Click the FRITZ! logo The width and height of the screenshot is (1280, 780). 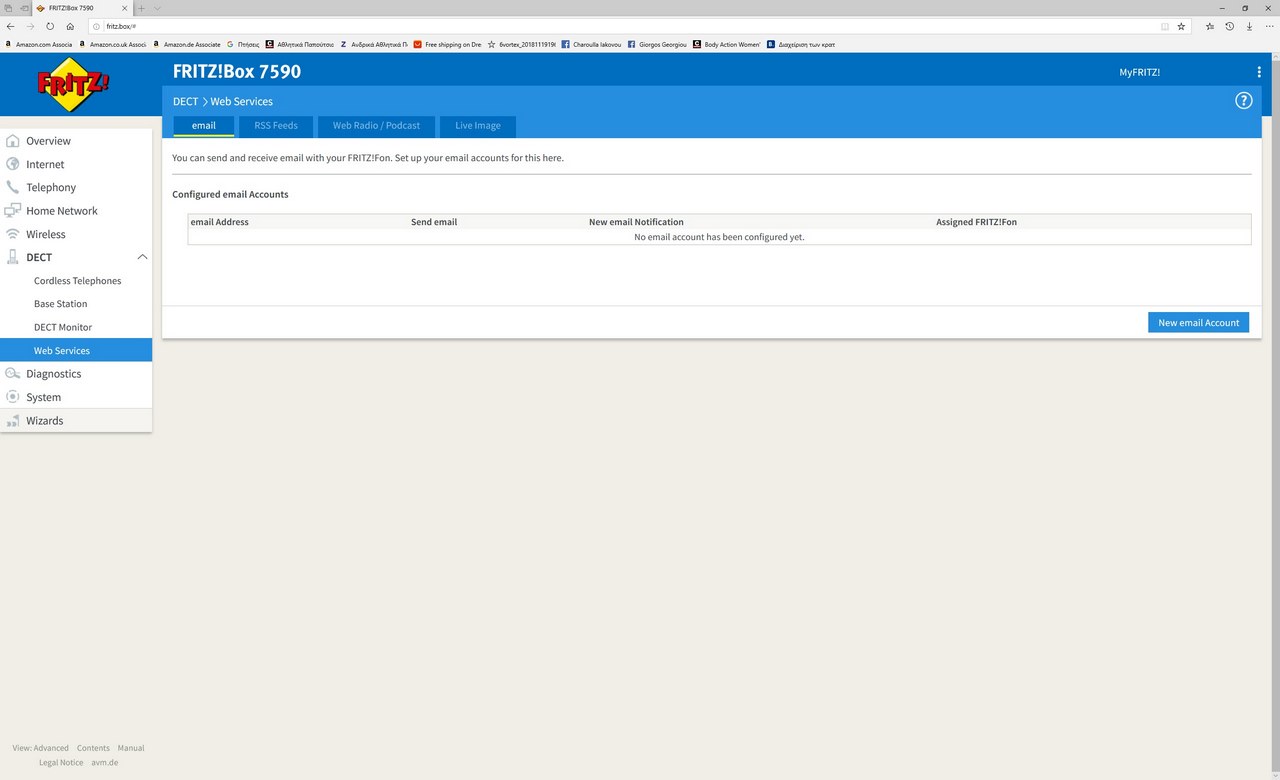[73, 85]
